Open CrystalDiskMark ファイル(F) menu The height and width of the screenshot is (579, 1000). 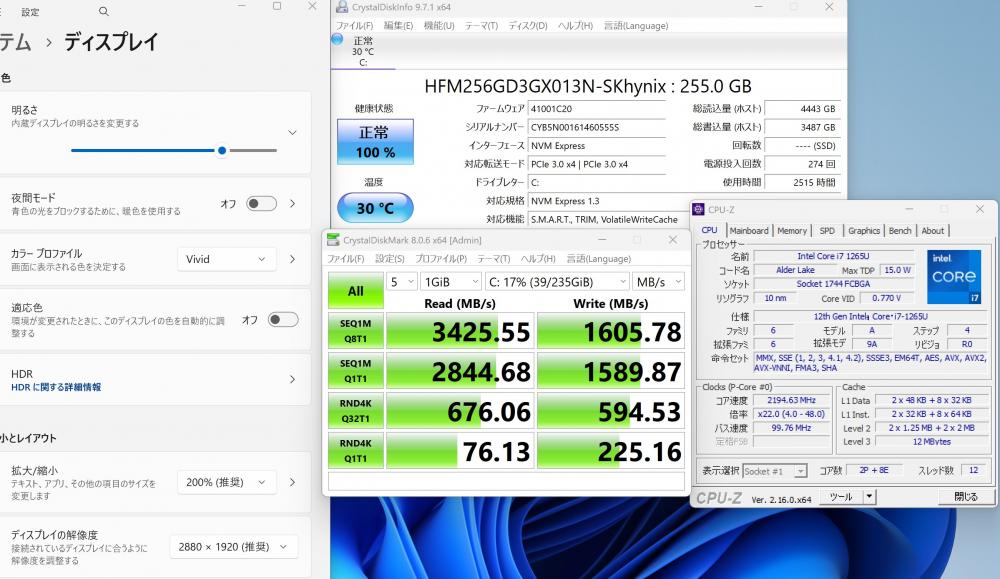[x=346, y=258]
